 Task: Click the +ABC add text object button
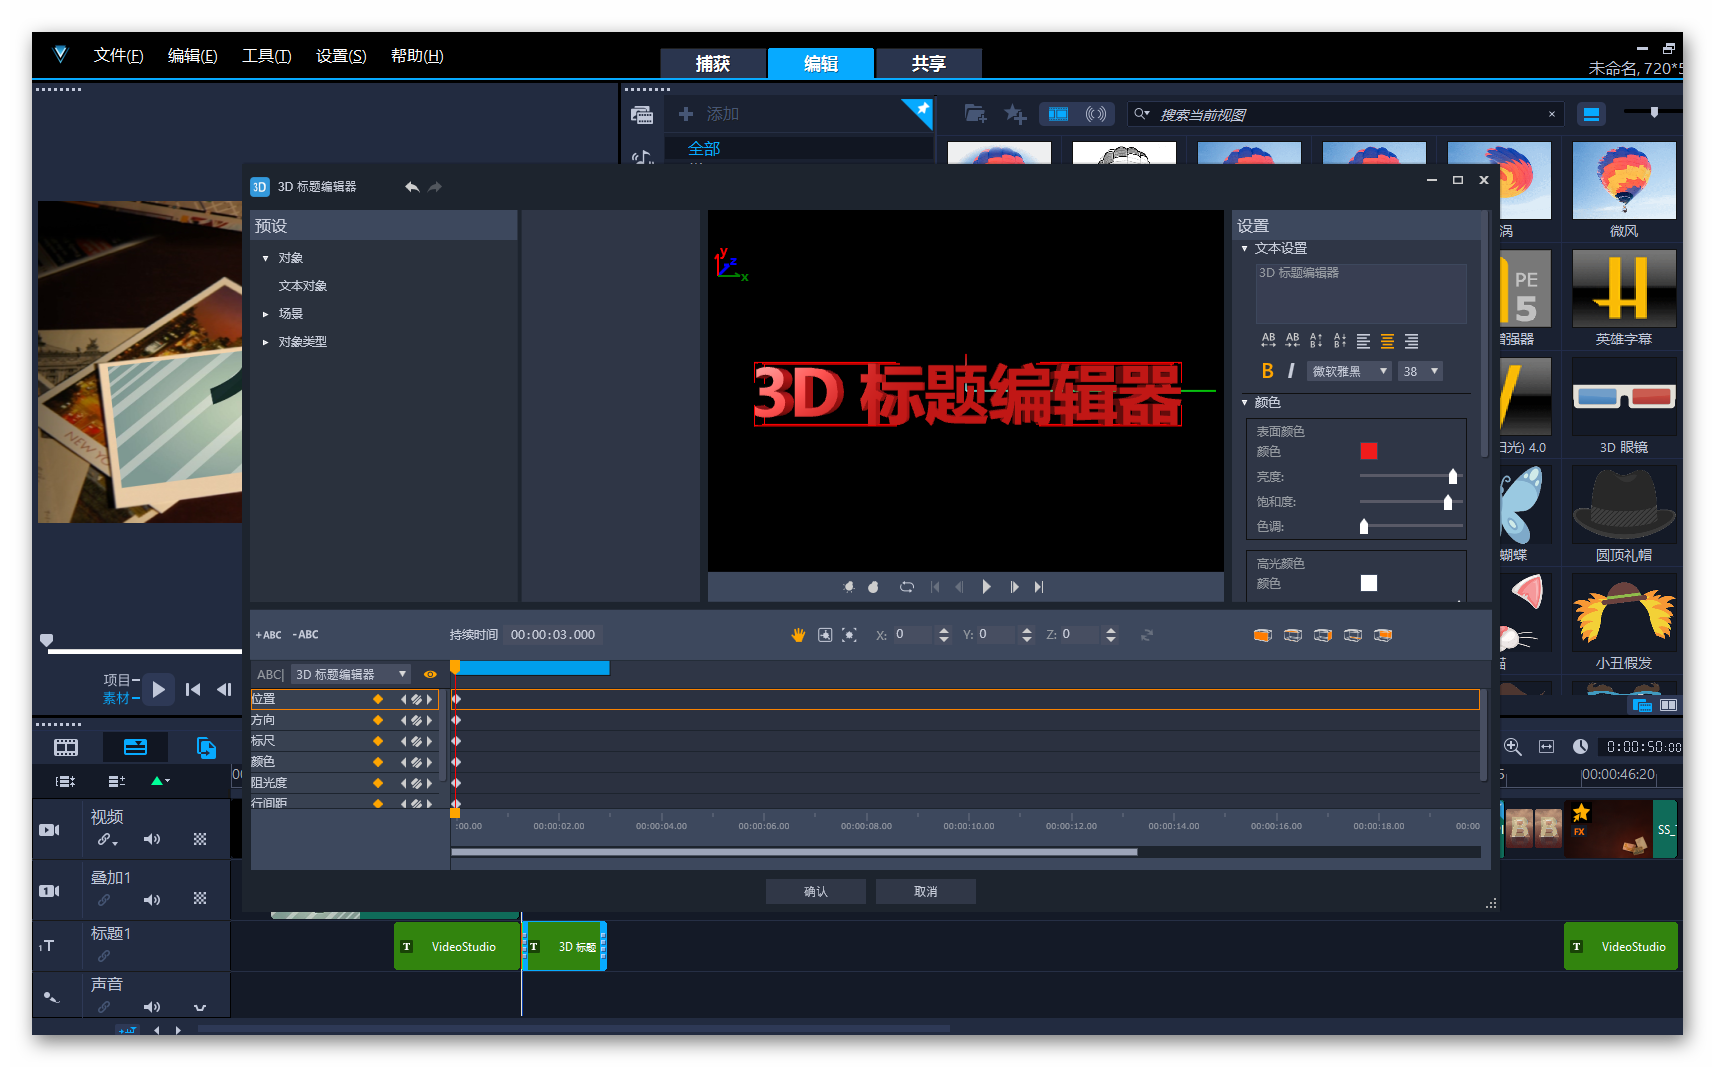[268, 635]
